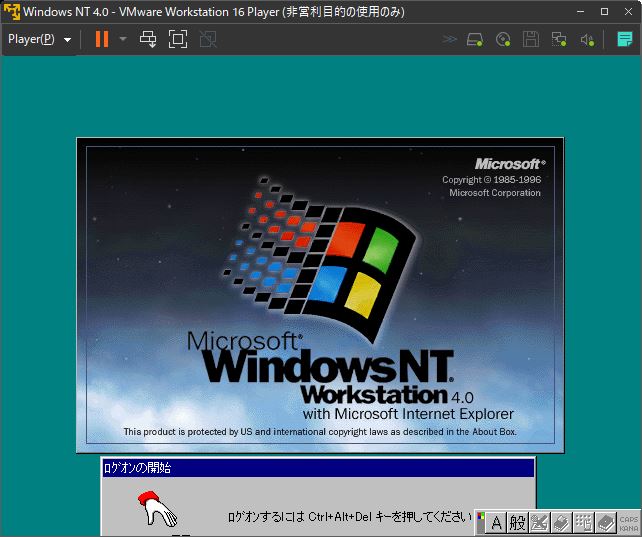Open the IME soft keyboard icon
642x537 pixels.
[x=583, y=522]
